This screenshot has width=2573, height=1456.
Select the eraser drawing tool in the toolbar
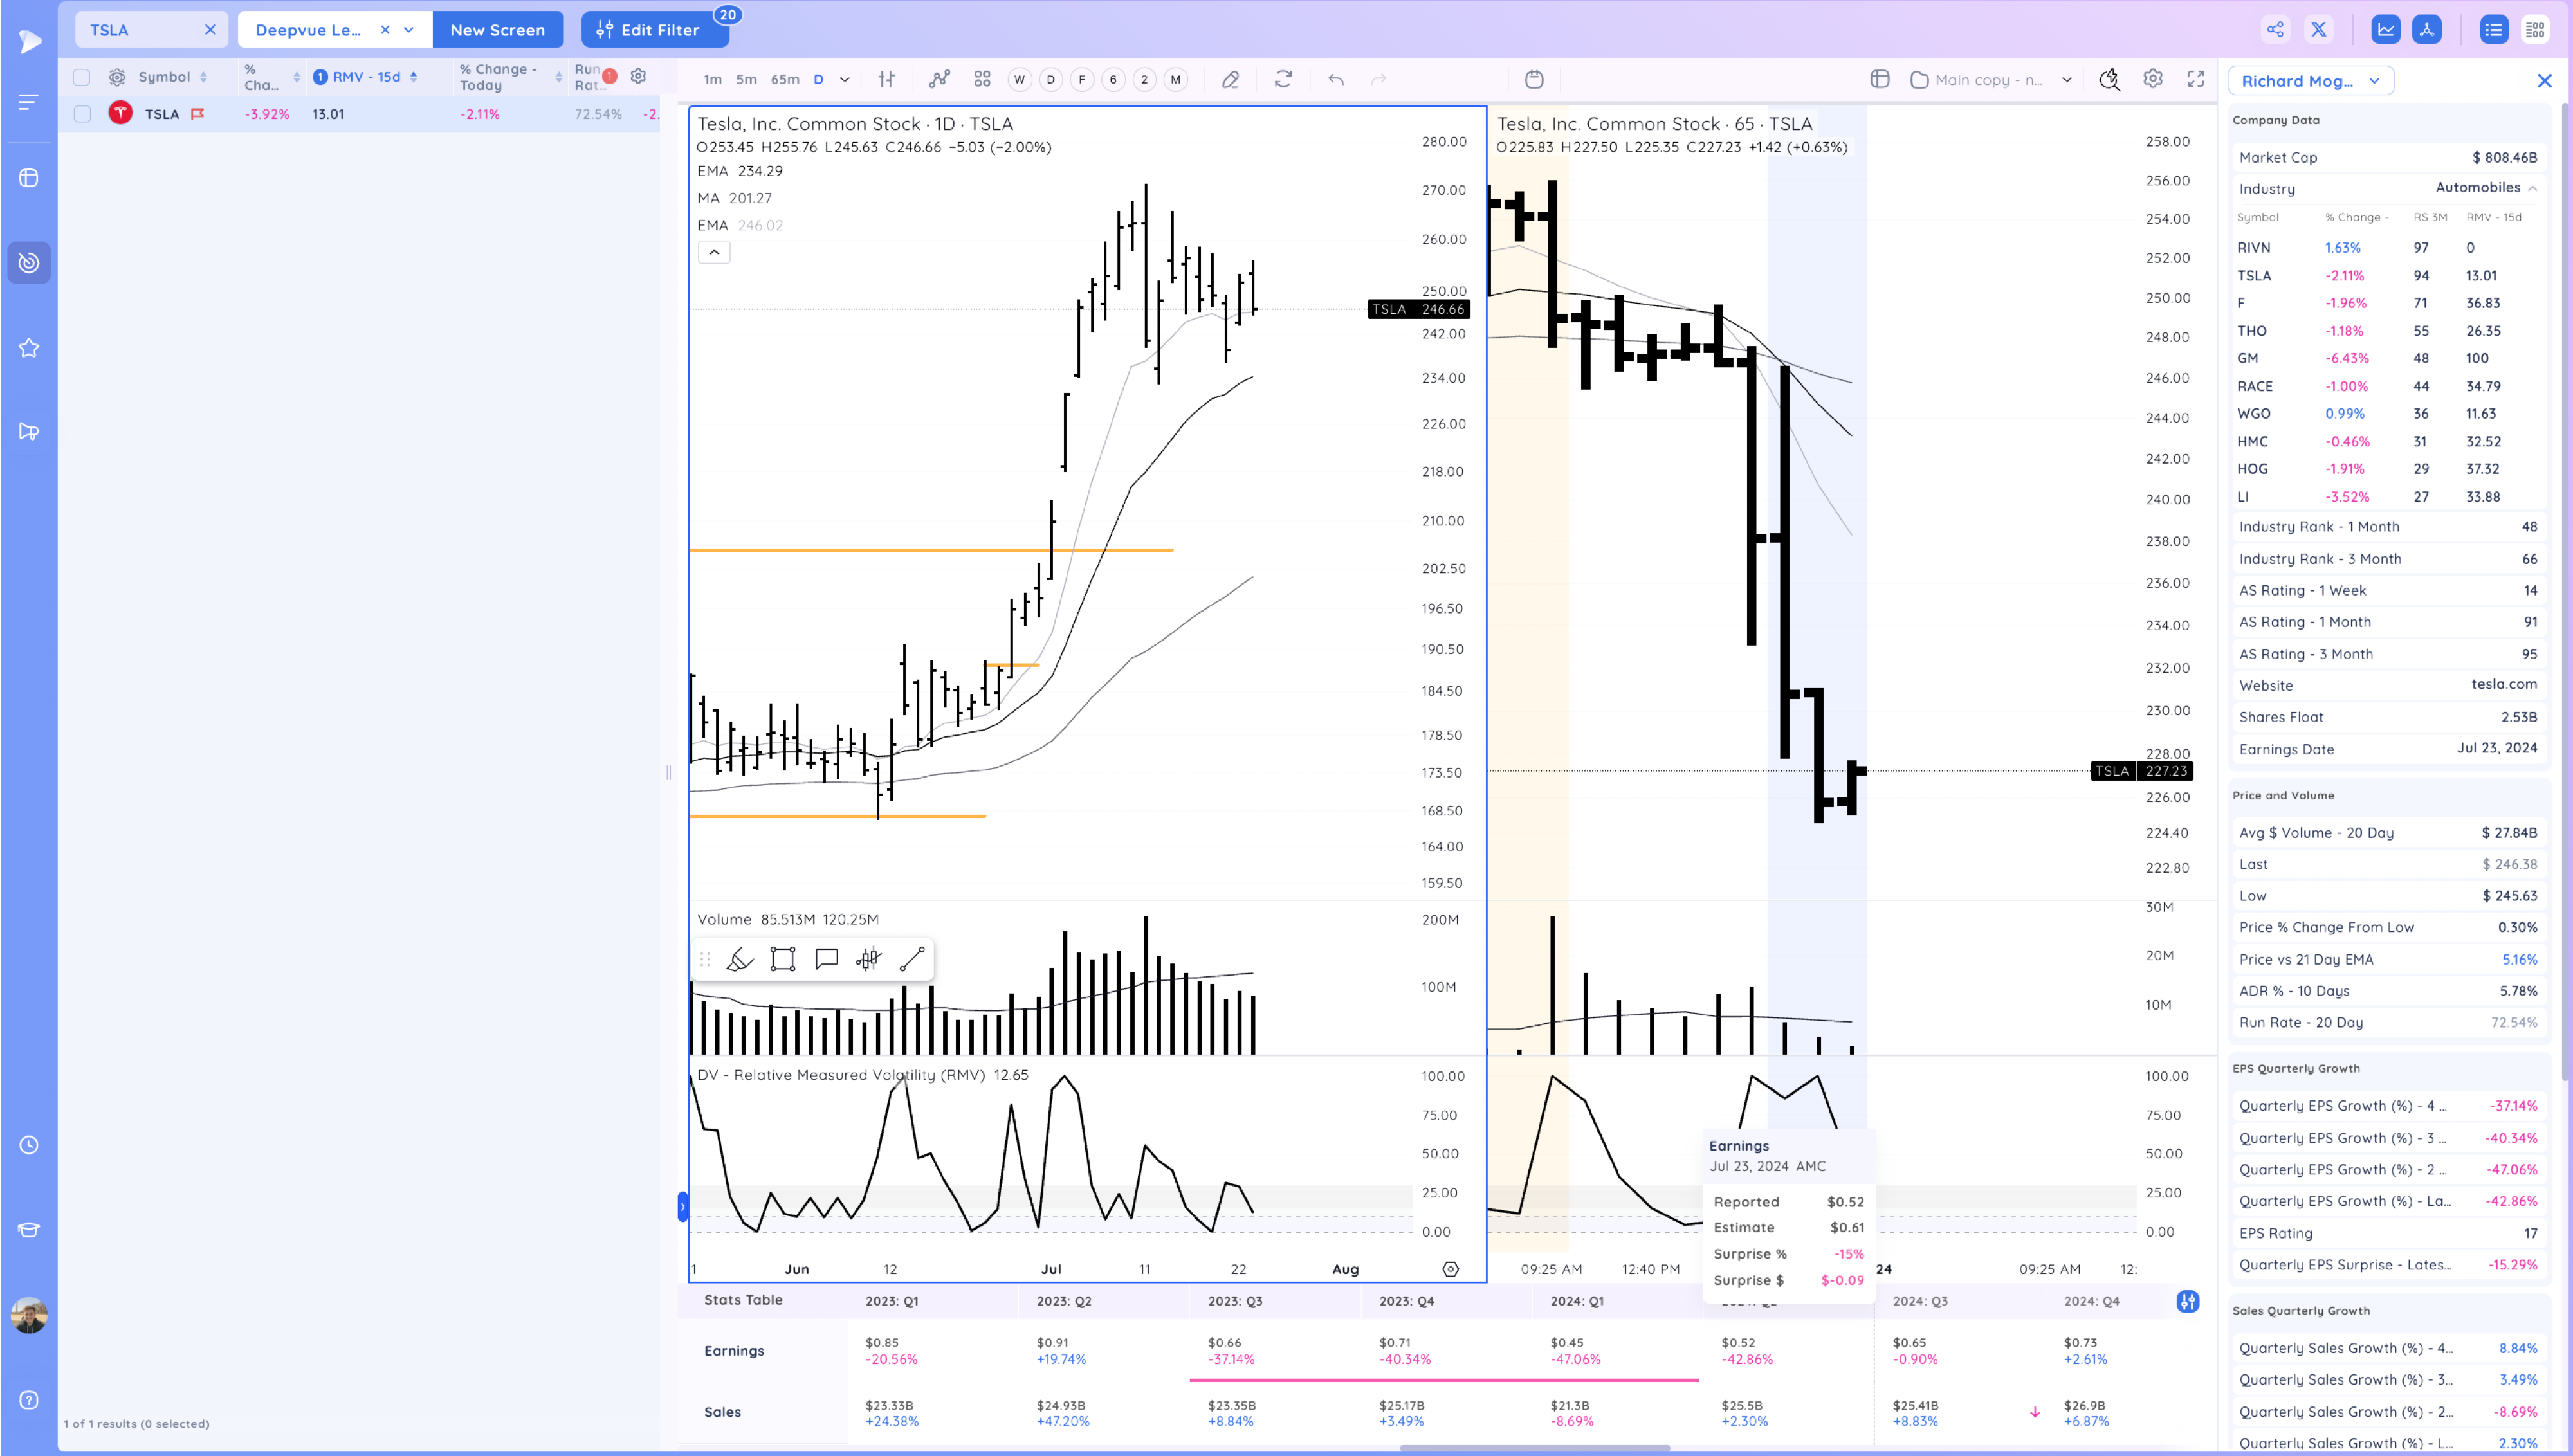pos(1230,80)
